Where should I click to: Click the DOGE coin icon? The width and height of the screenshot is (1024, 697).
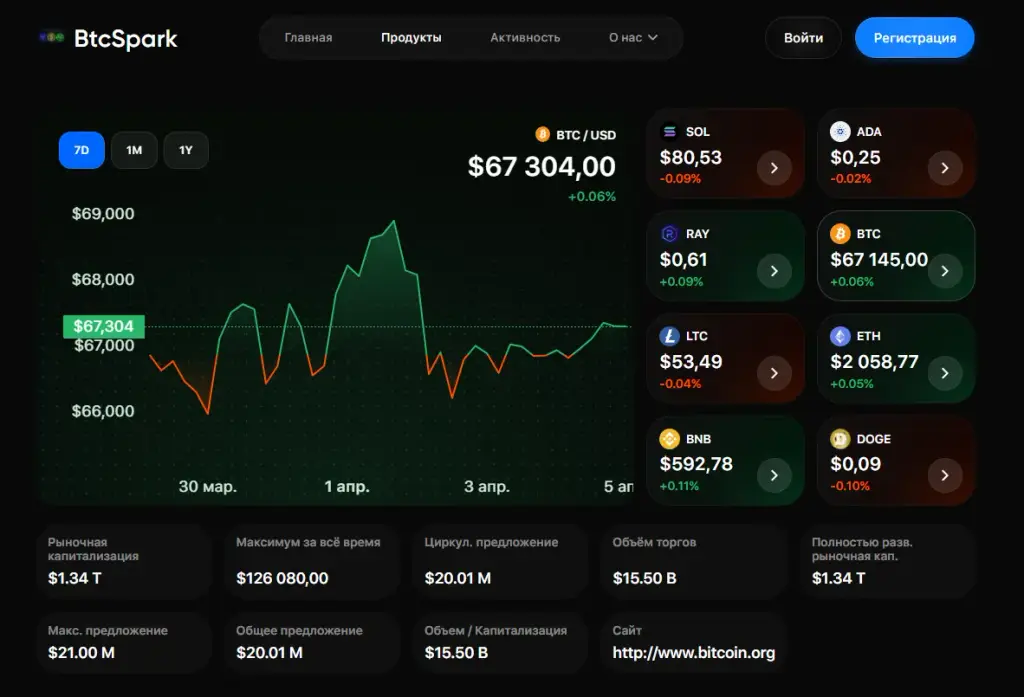(x=840, y=439)
